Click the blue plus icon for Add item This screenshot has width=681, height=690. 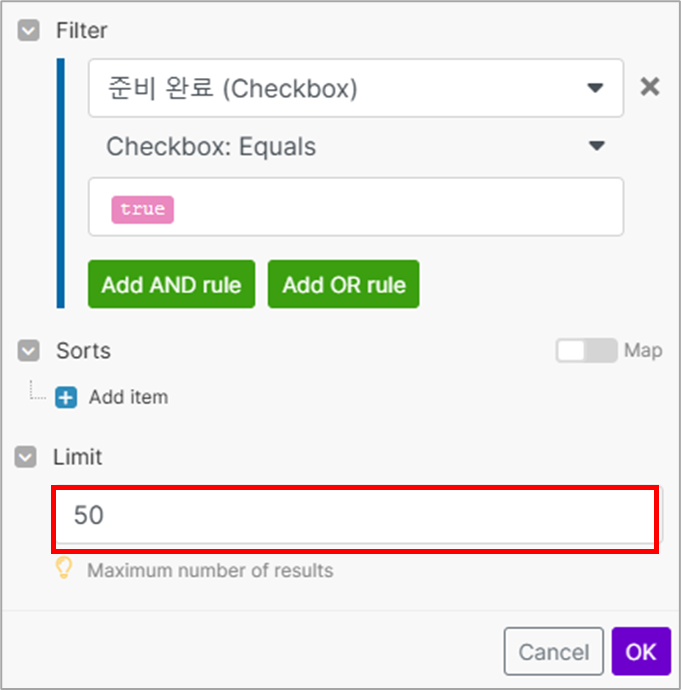(x=66, y=397)
